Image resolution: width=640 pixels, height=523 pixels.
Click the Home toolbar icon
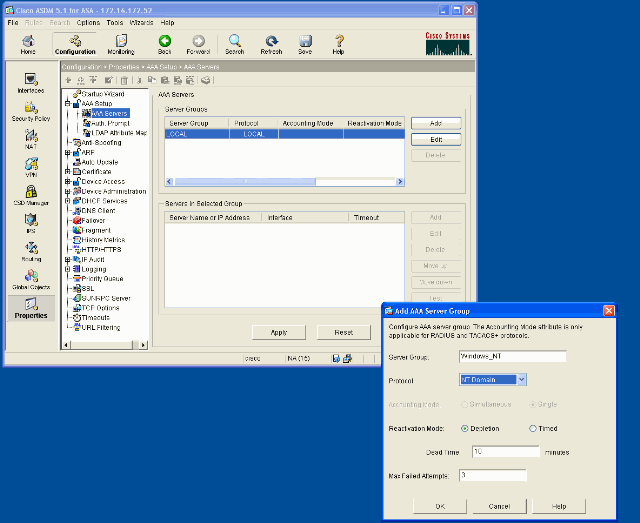pyautogui.click(x=28, y=43)
